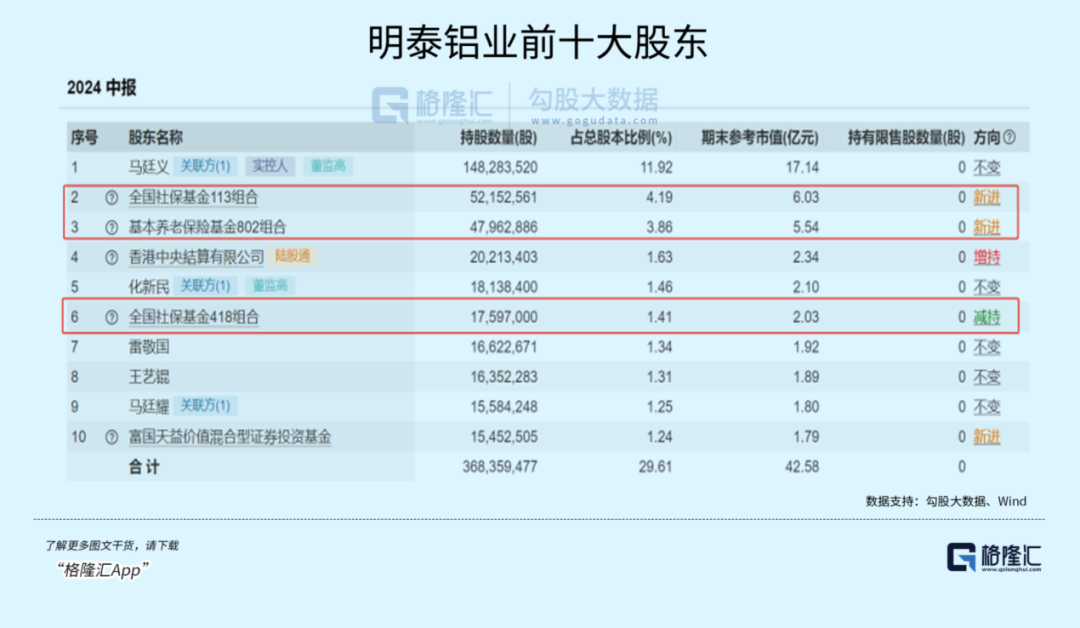The width and height of the screenshot is (1080, 628).
Task: Click help icon beside 香港中央结算有限公司
Action: [112, 258]
